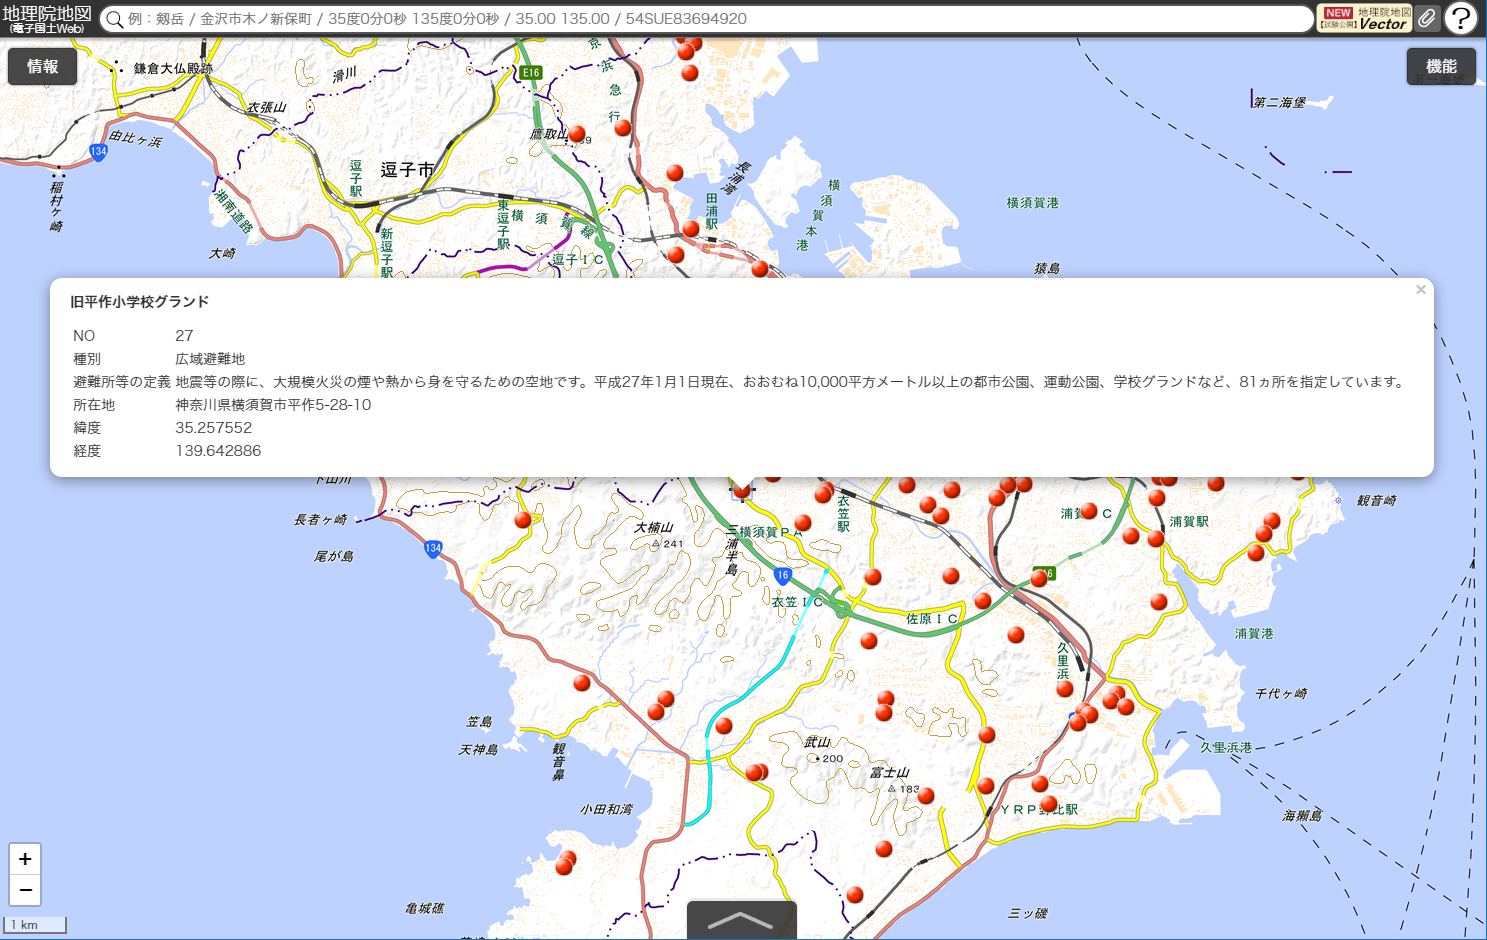Open the NEW 地理院地図 Vector link

pyautogui.click(x=1364, y=19)
